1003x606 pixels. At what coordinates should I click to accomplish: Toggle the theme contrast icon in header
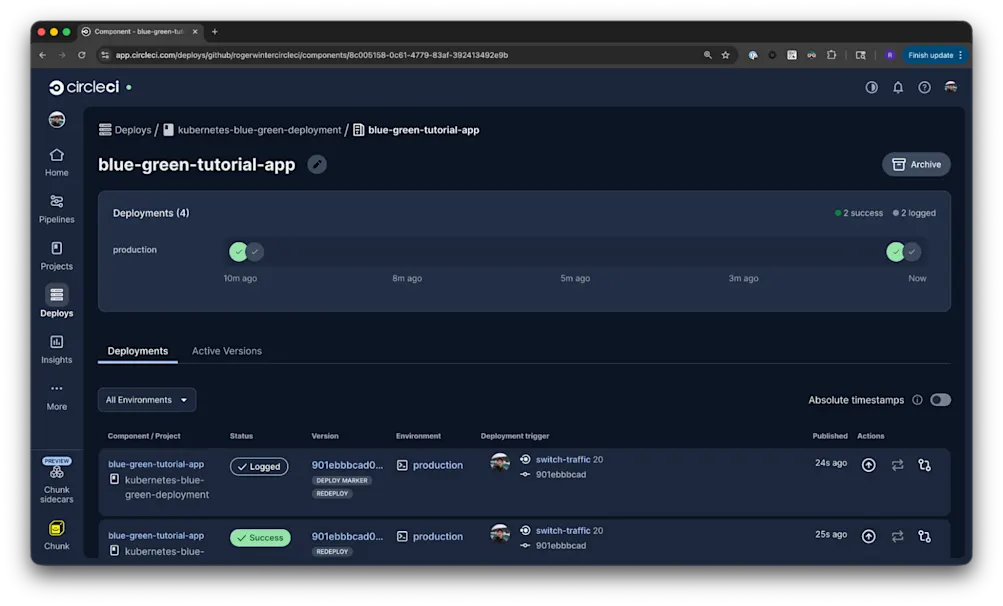tap(871, 87)
